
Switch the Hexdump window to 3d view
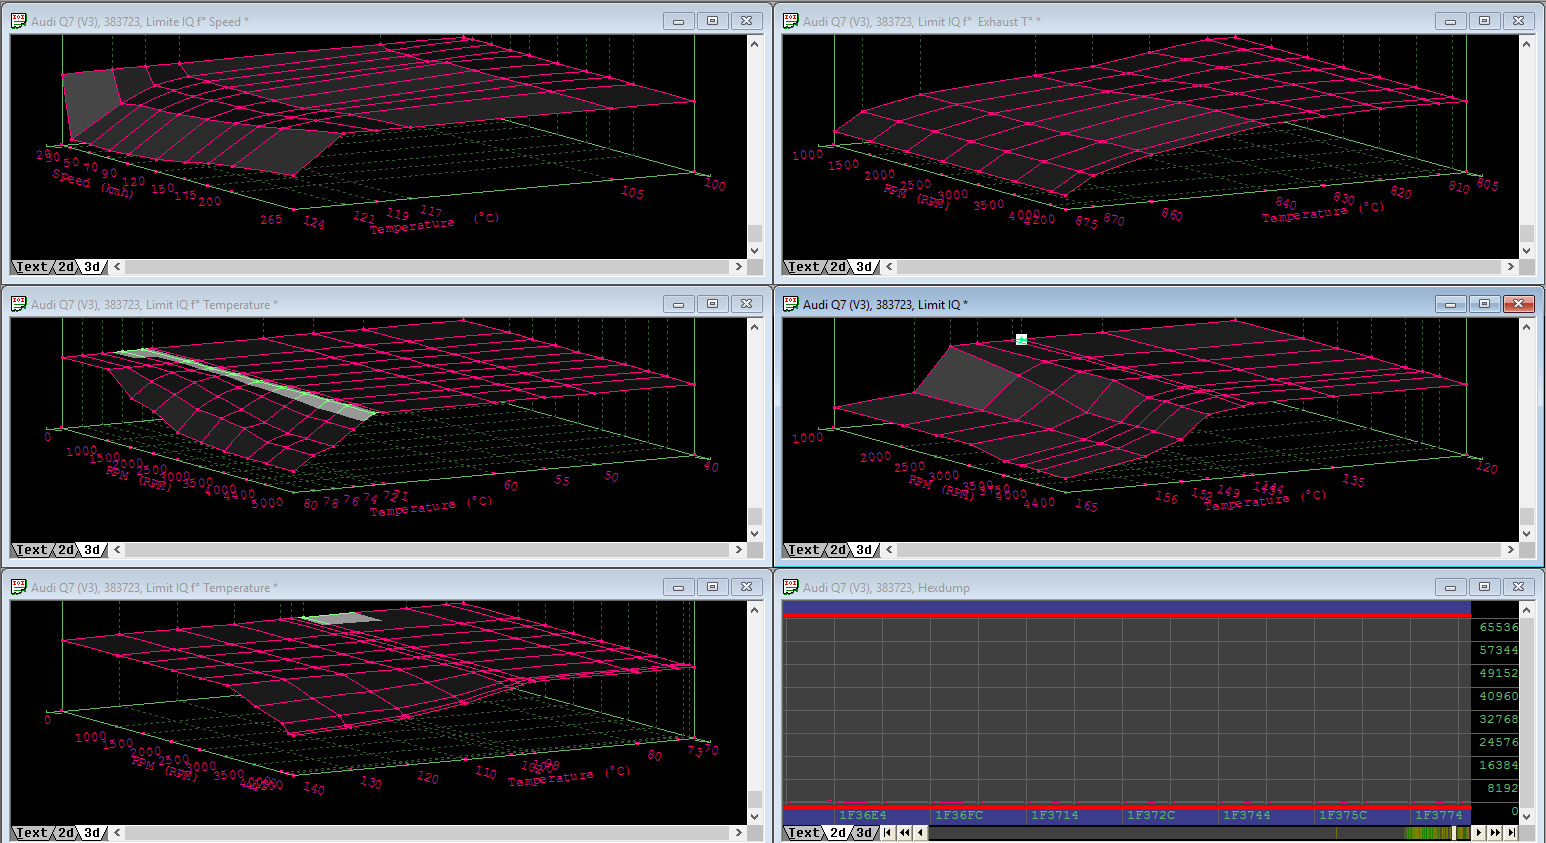point(864,832)
